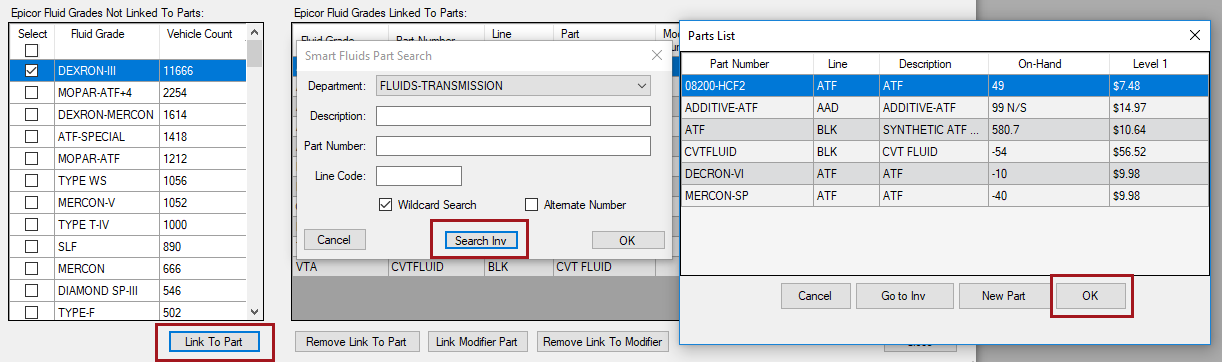1222x362 pixels.
Task: Enable the Alternate Number checkbox
Action: pos(532,205)
